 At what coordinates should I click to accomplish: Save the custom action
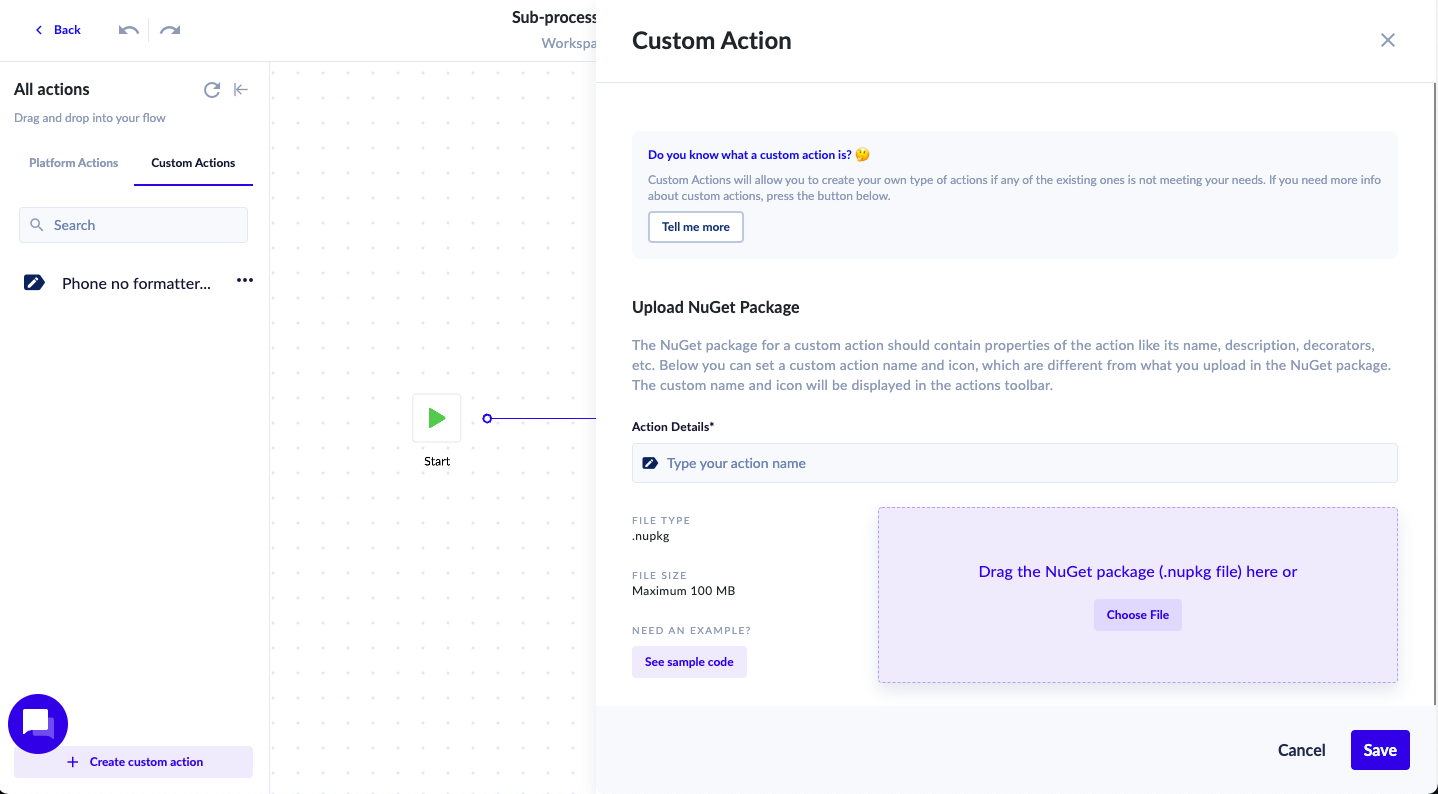tap(1379, 750)
